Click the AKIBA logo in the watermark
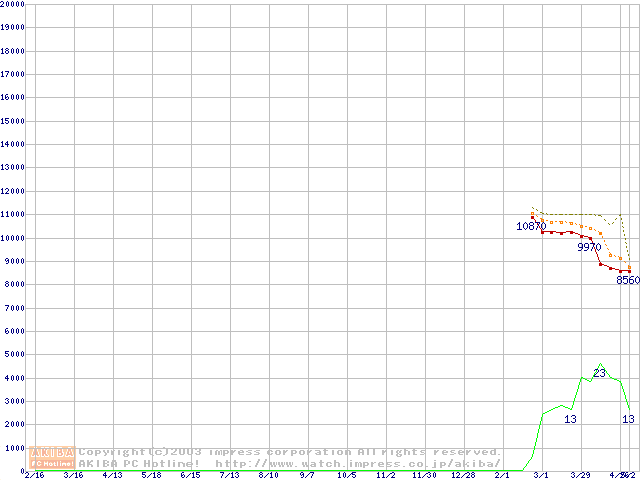 point(52,452)
